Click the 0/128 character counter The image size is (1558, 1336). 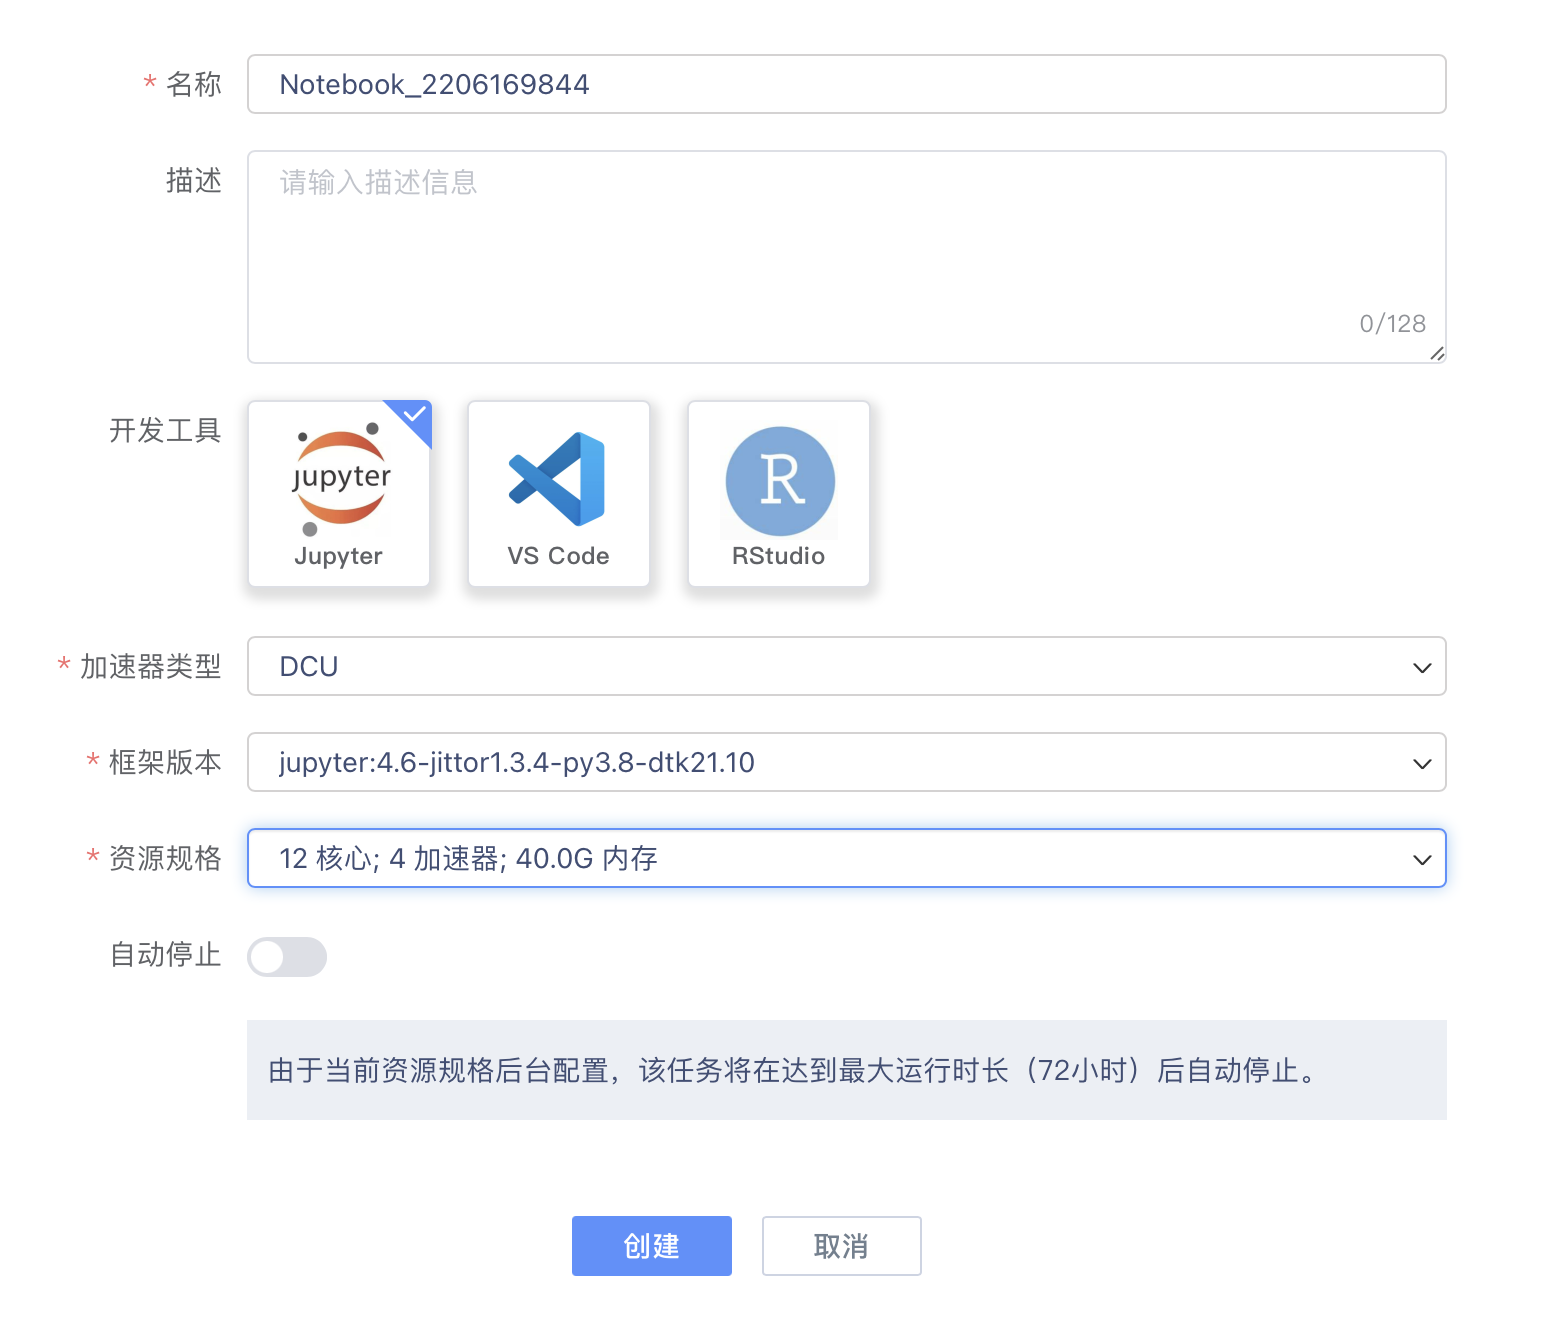click(x=1392, y=324)
